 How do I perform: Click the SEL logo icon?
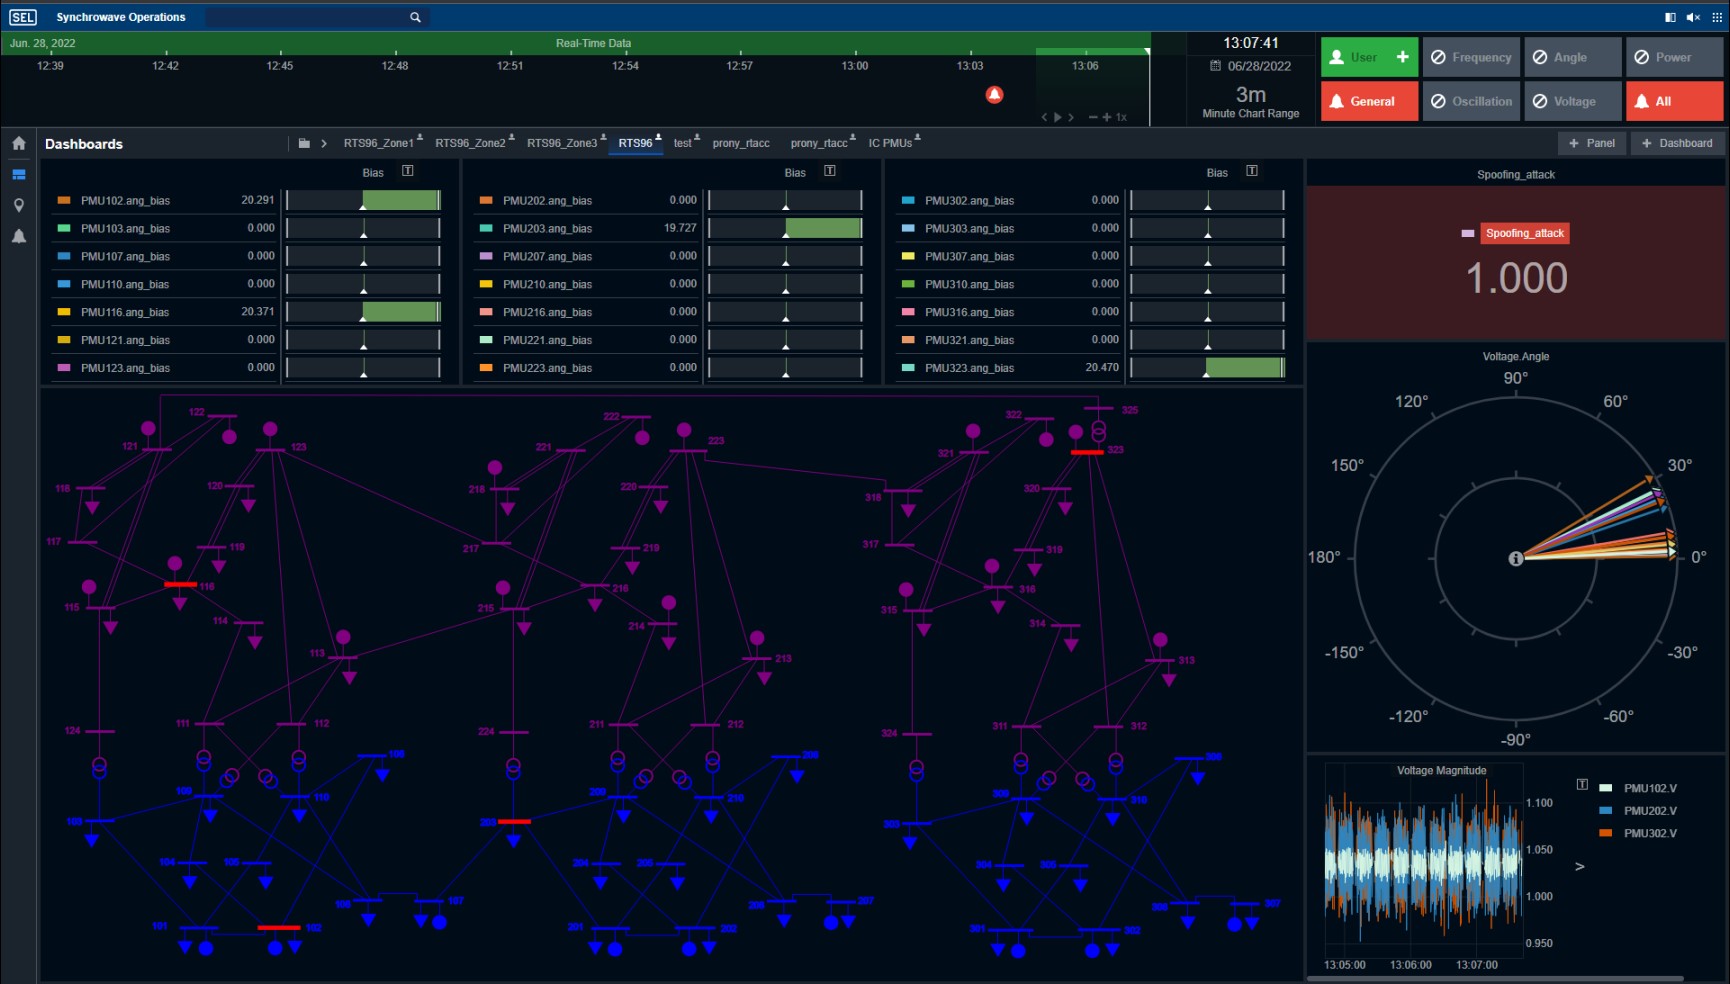click(x=22, y=17)
